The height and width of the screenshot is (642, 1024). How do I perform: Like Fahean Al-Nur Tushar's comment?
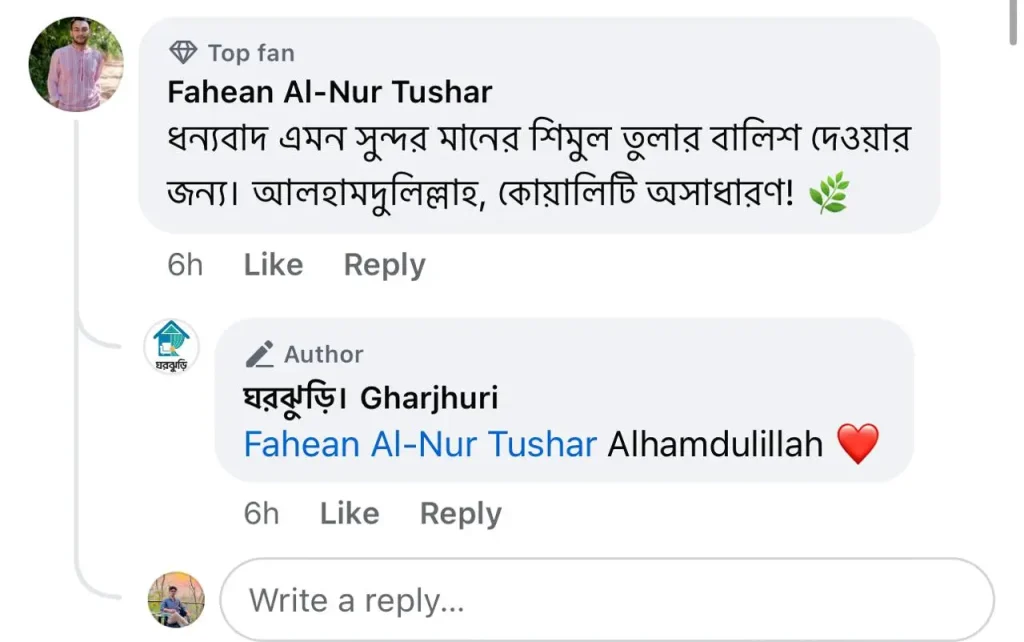[x=273, y=265]
